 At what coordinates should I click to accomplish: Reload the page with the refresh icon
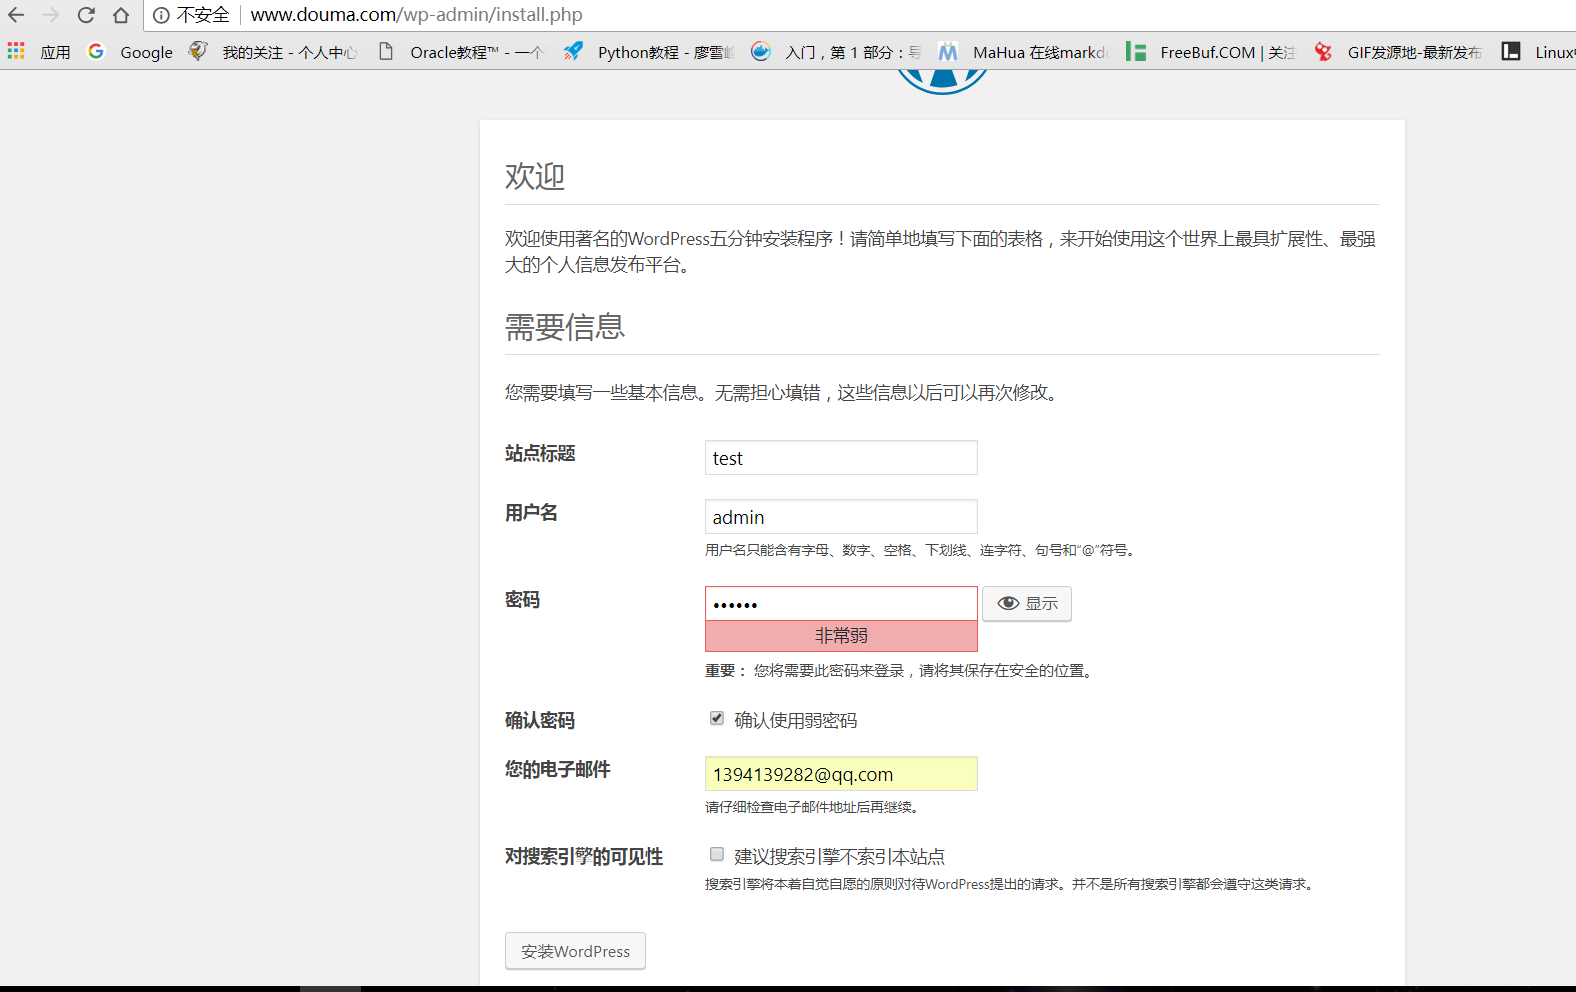pos(86,15)
